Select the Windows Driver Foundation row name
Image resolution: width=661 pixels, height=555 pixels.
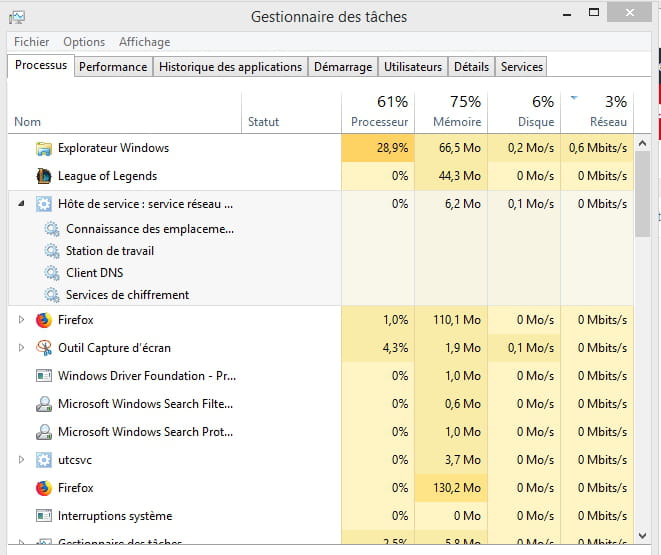coord(147,375)
